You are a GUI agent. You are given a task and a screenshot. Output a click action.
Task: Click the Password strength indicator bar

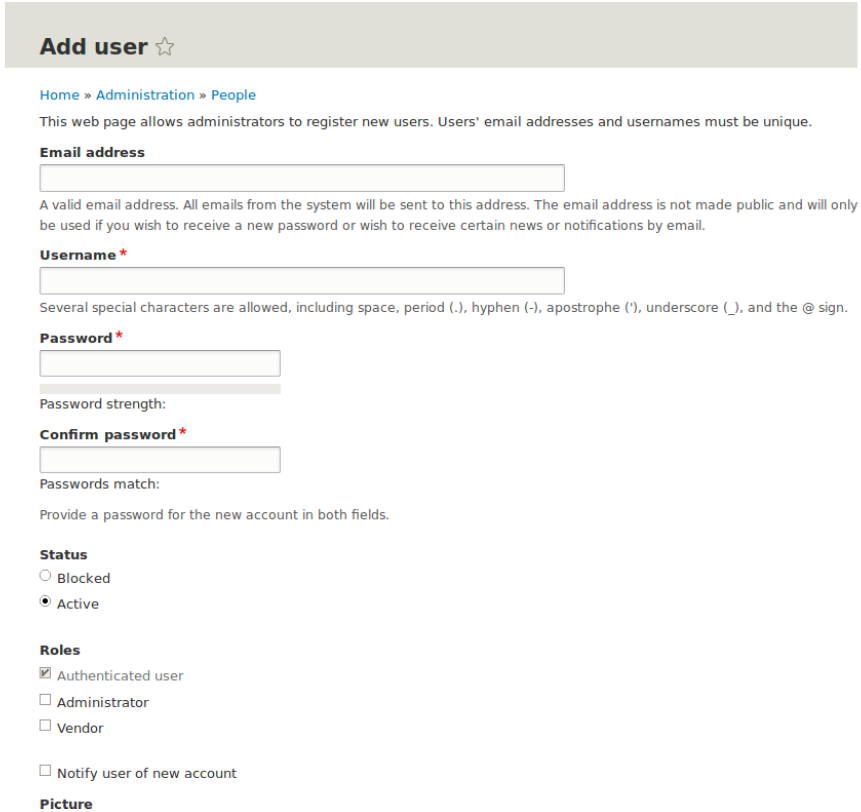[158, 387]
